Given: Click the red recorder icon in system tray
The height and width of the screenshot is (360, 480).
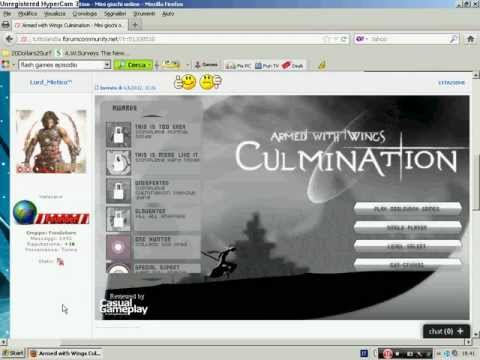Looking at the screenshot, I should coord(387,353).
